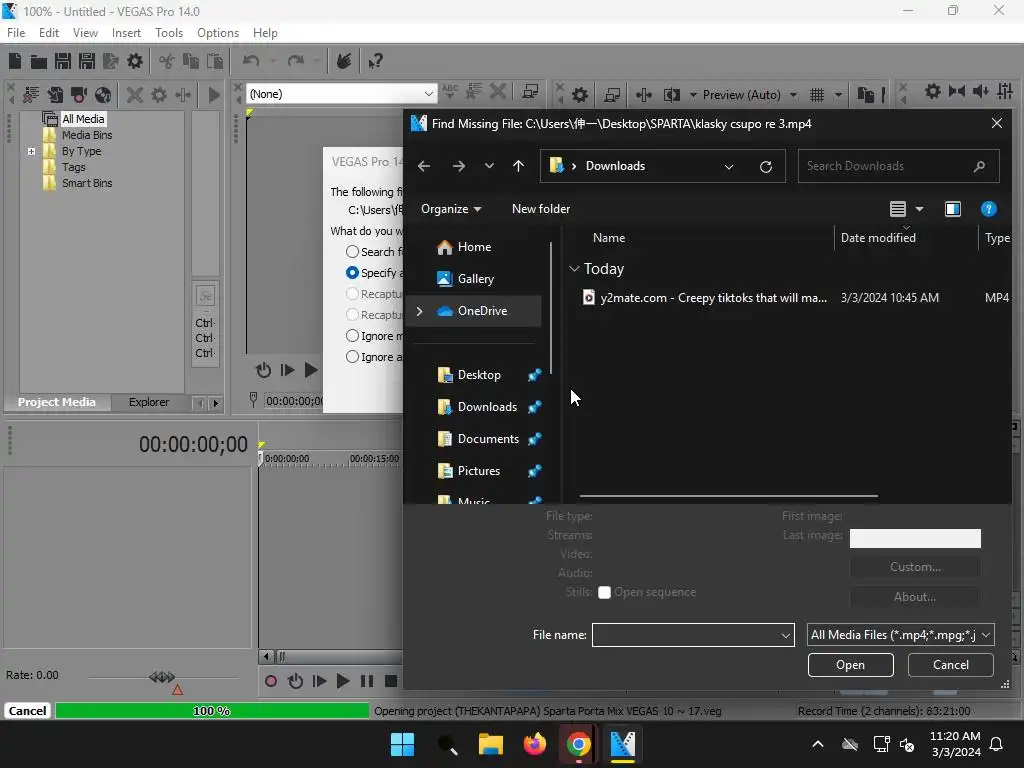The height and width of the screenshot is (768, 1024).
Task: Click the What's This help icon
Action: pos(375,61)
